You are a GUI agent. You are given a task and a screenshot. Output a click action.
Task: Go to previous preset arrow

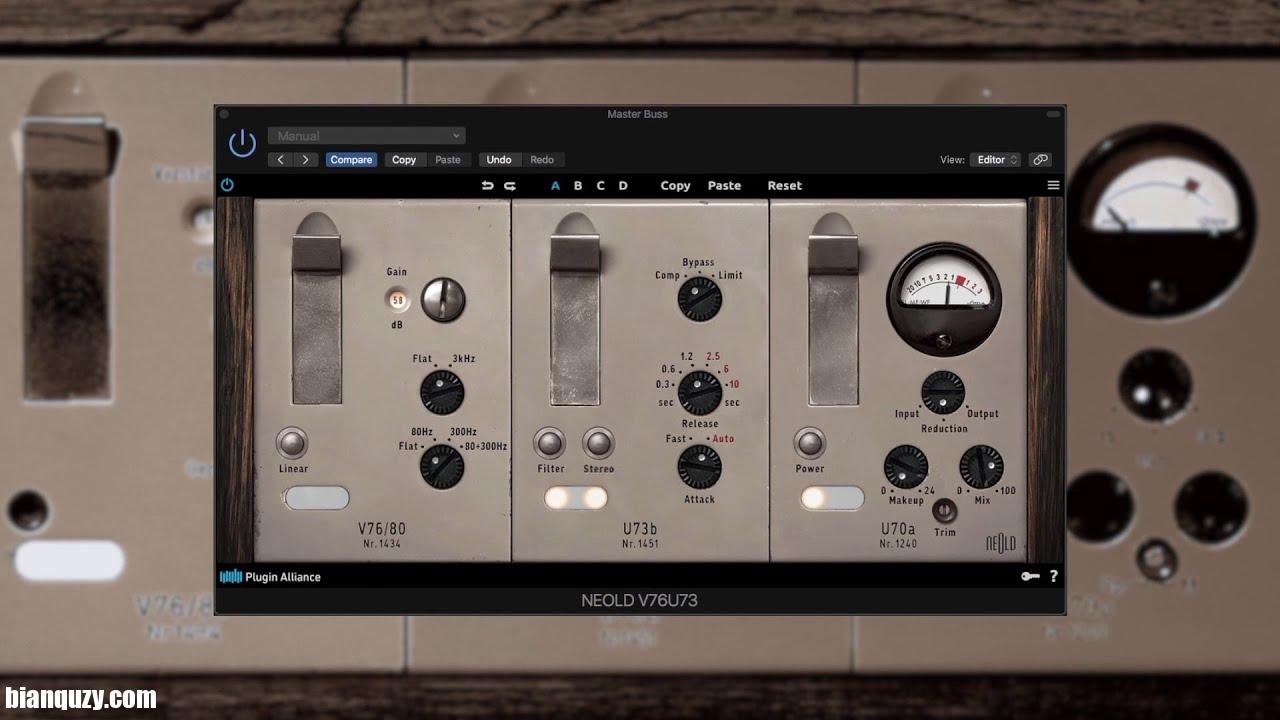pos(281,160)
